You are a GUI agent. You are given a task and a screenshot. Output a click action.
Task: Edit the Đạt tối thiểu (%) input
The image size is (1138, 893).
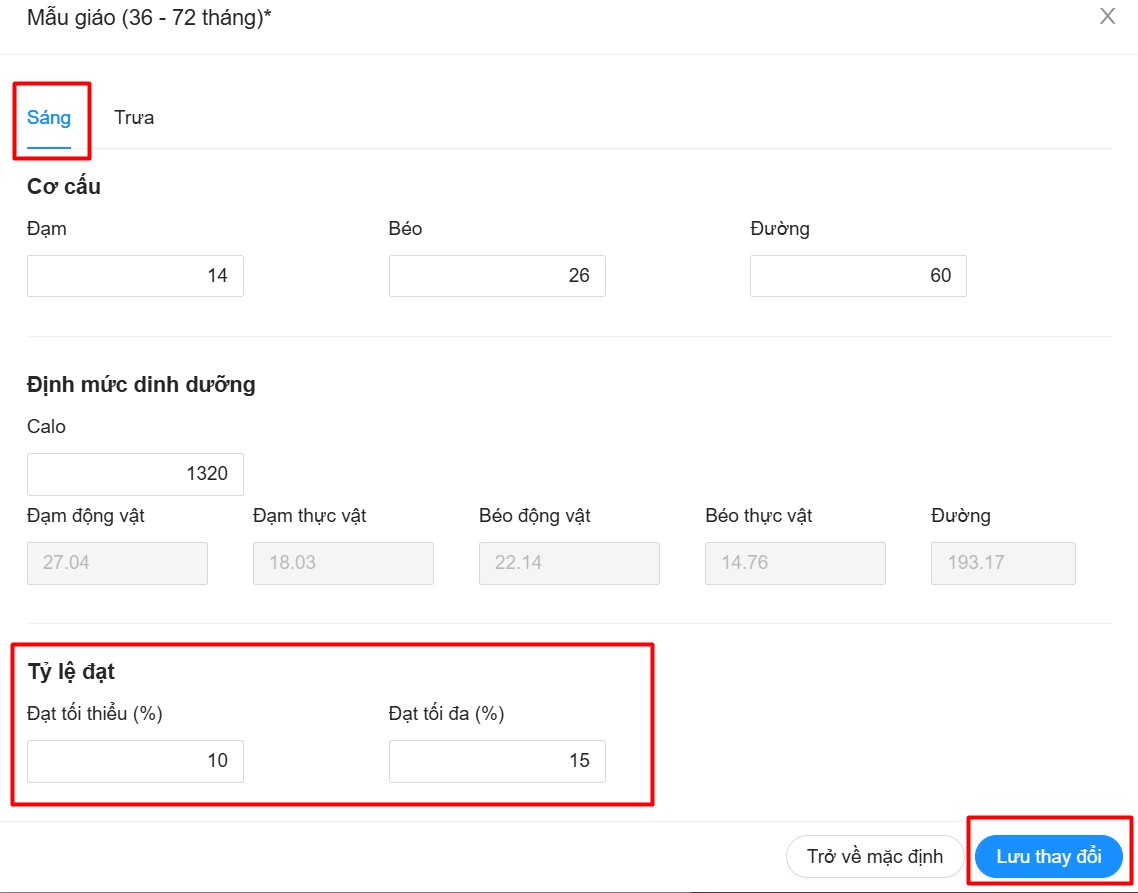coord(135,761)
